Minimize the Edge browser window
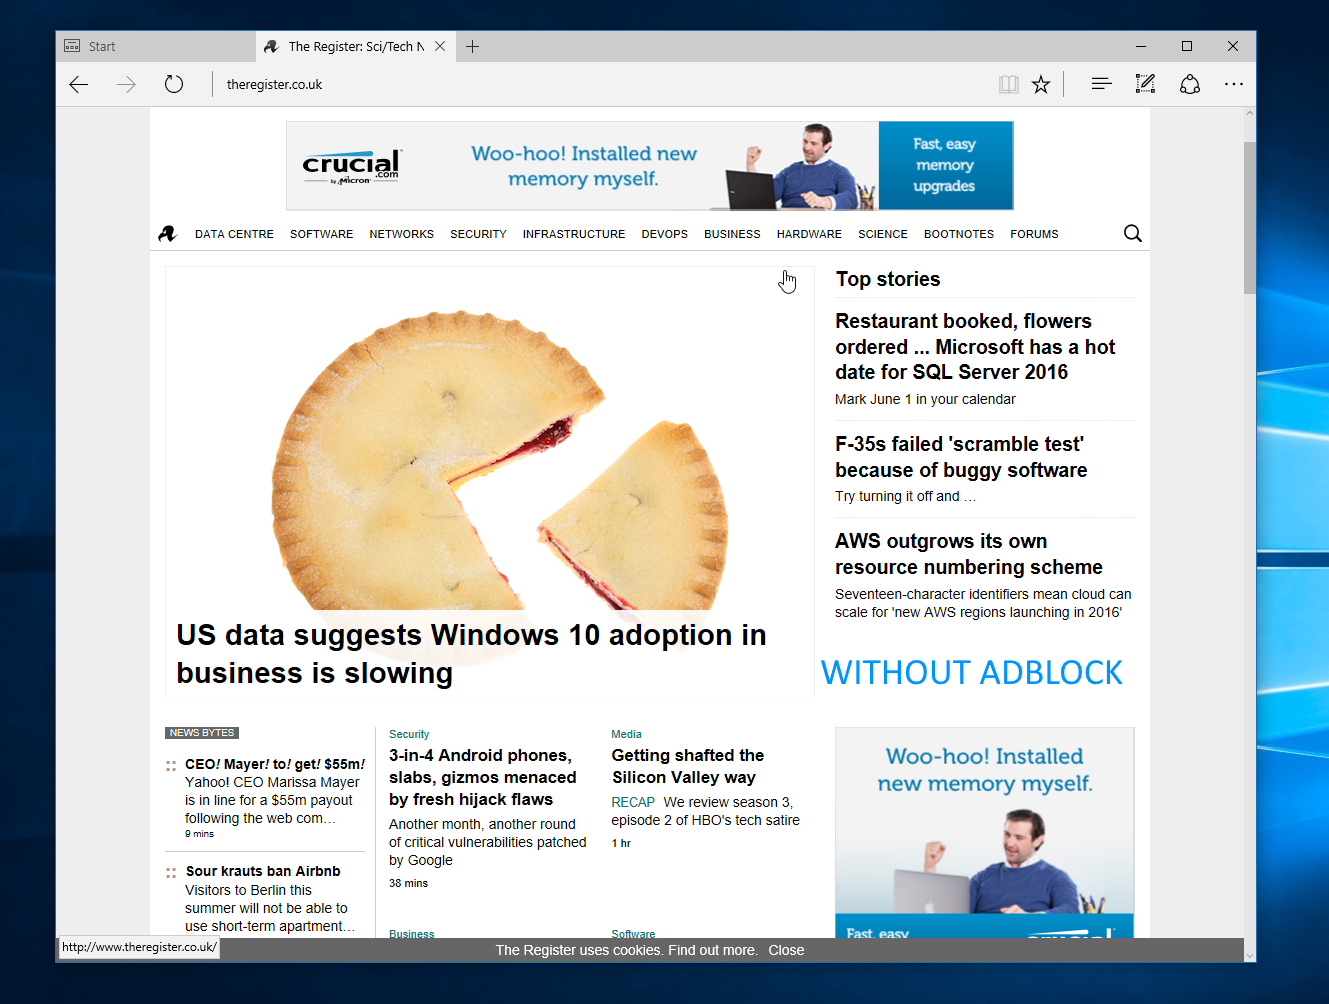The image size is (1329, 1004). (1141, 46)
